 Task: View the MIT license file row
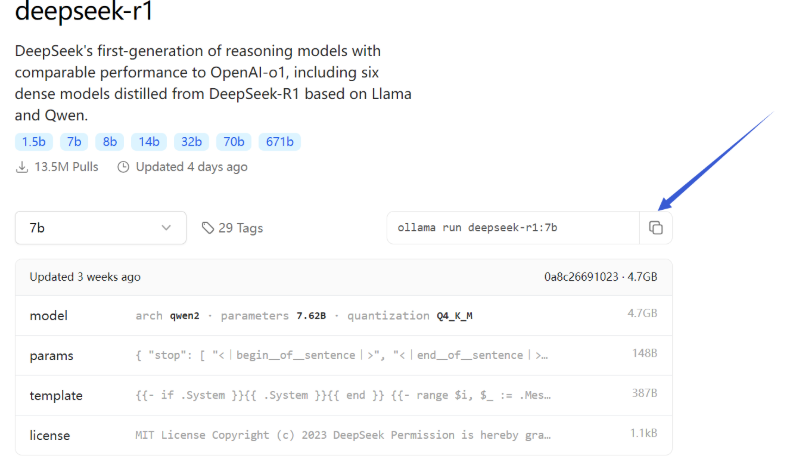click(x=343, y=435)
